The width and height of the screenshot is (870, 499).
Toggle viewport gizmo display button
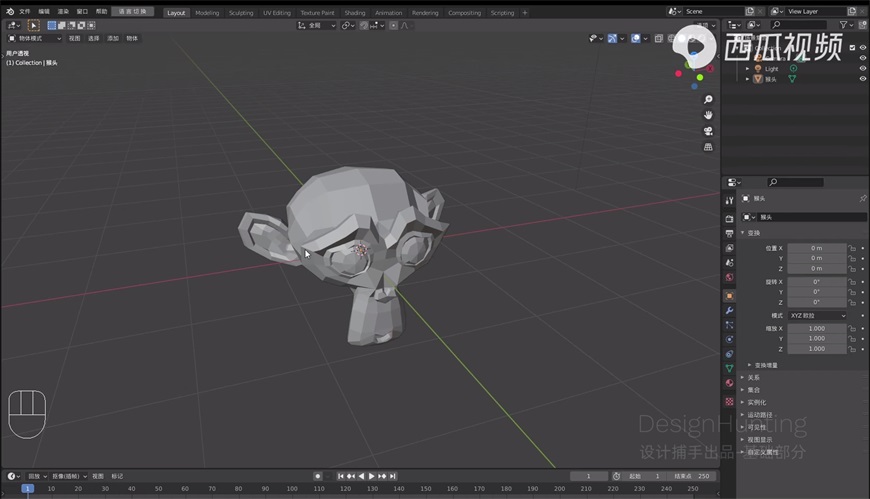coord(612,38)
